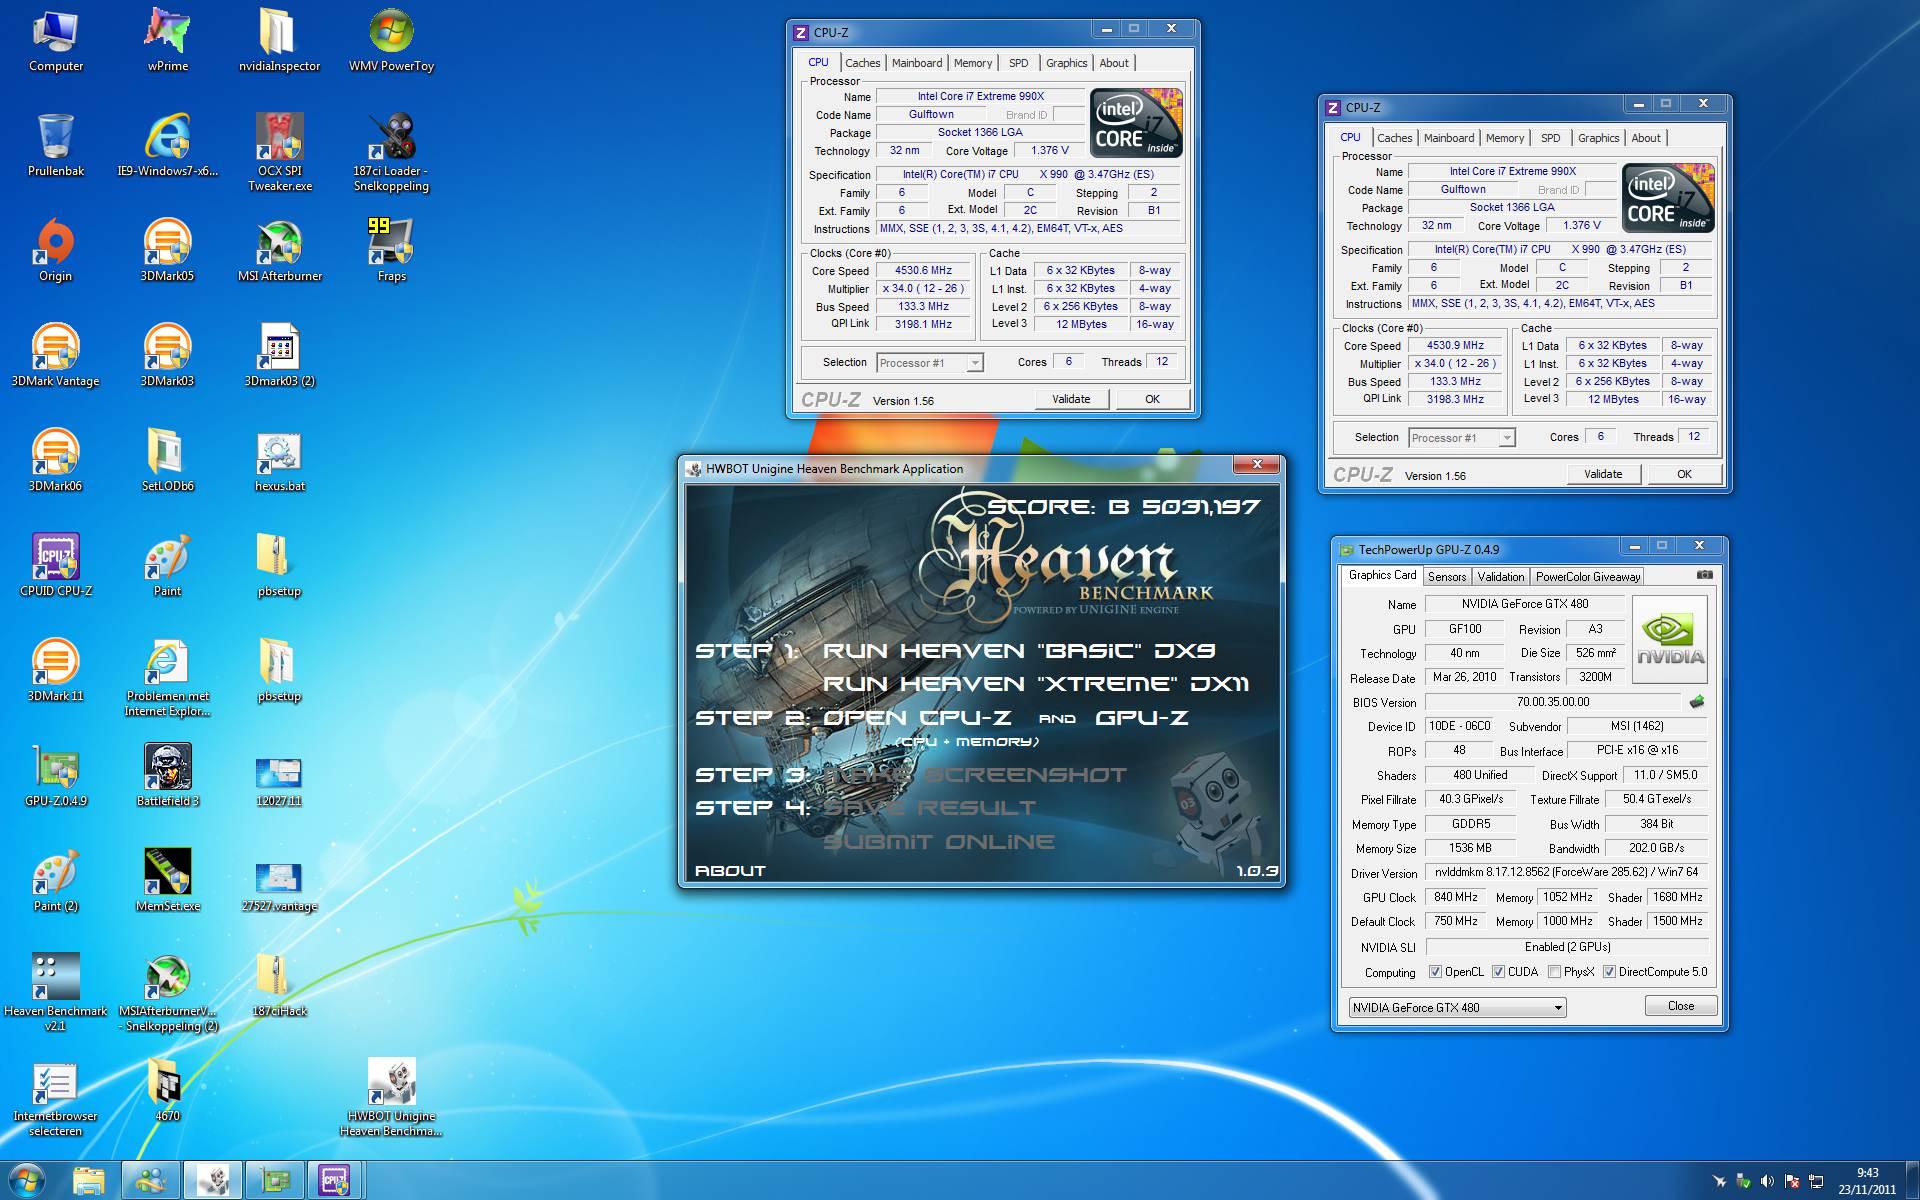Click OK in the right CPU-Z window

[1684, 474]
